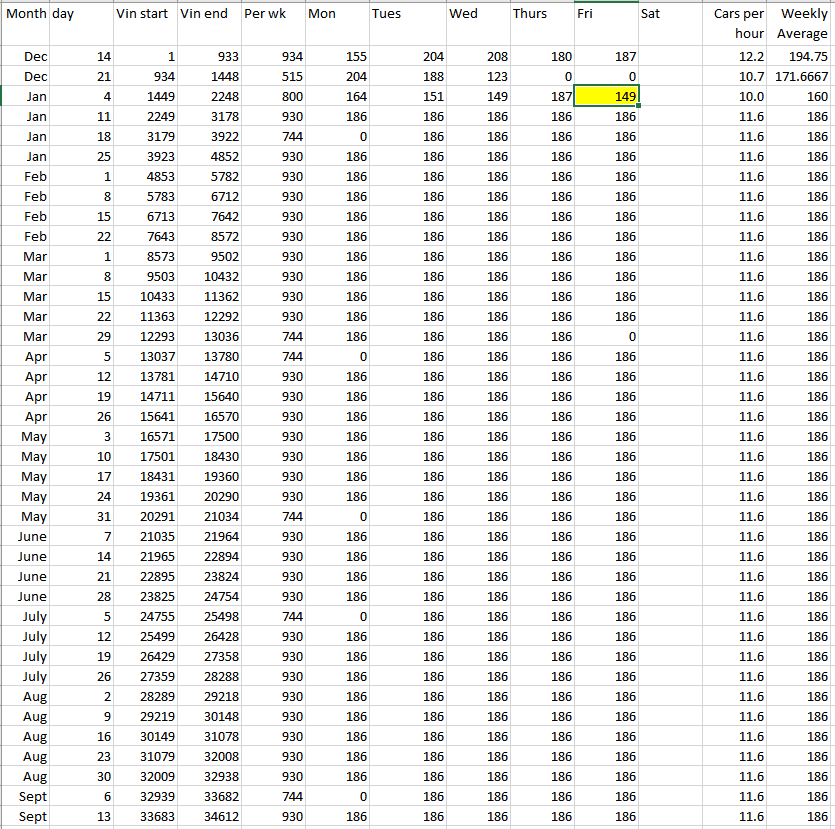The height and width of the screenshot is (829, 835).
Task: Click the Vin end value 34612
Action: pos(207,817)
